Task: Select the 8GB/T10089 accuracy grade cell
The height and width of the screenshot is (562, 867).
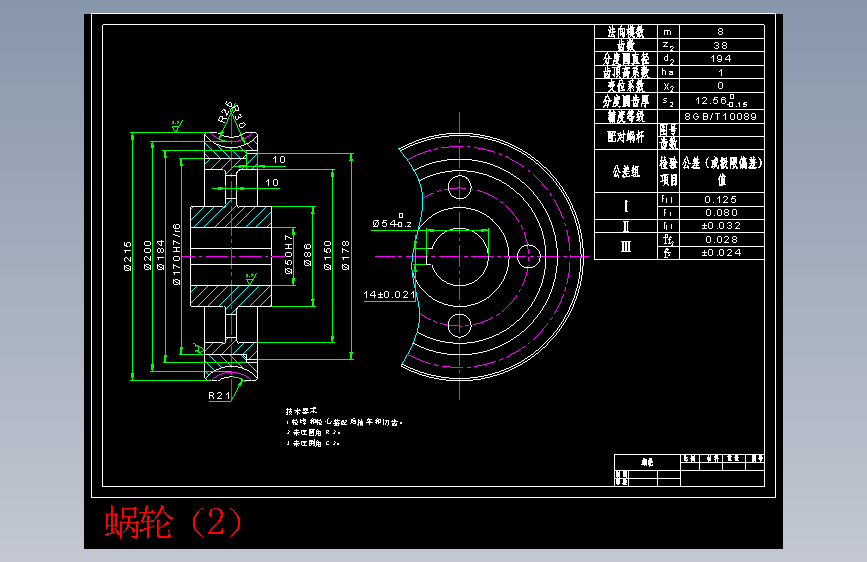Action: tap(722, 116)
